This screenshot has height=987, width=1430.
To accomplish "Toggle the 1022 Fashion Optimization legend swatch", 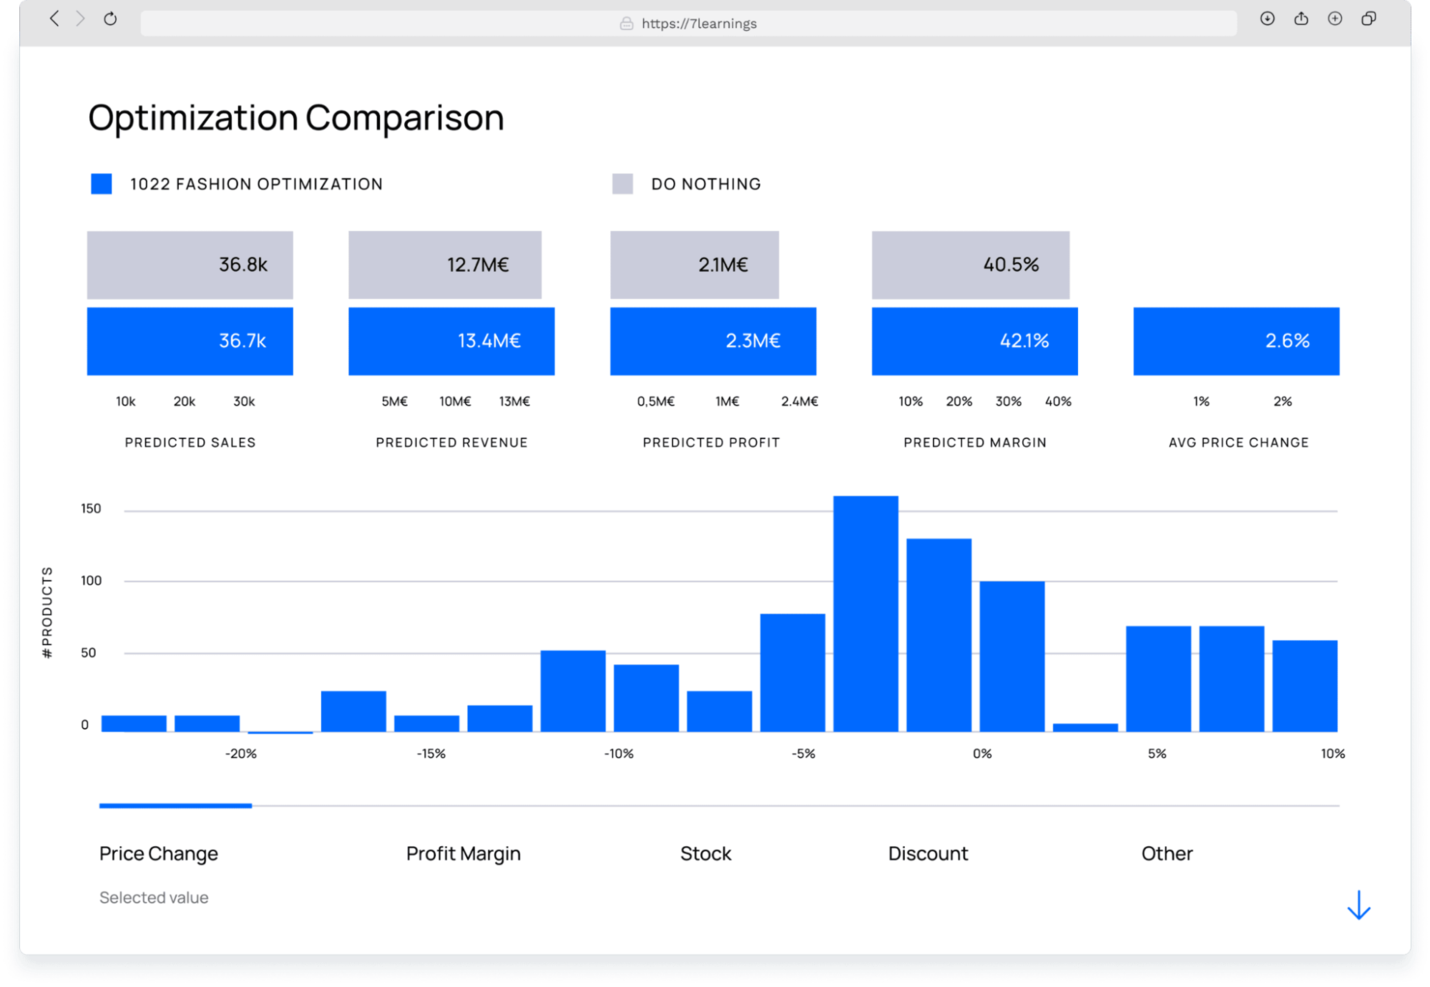I will click(x=101, y=183).
